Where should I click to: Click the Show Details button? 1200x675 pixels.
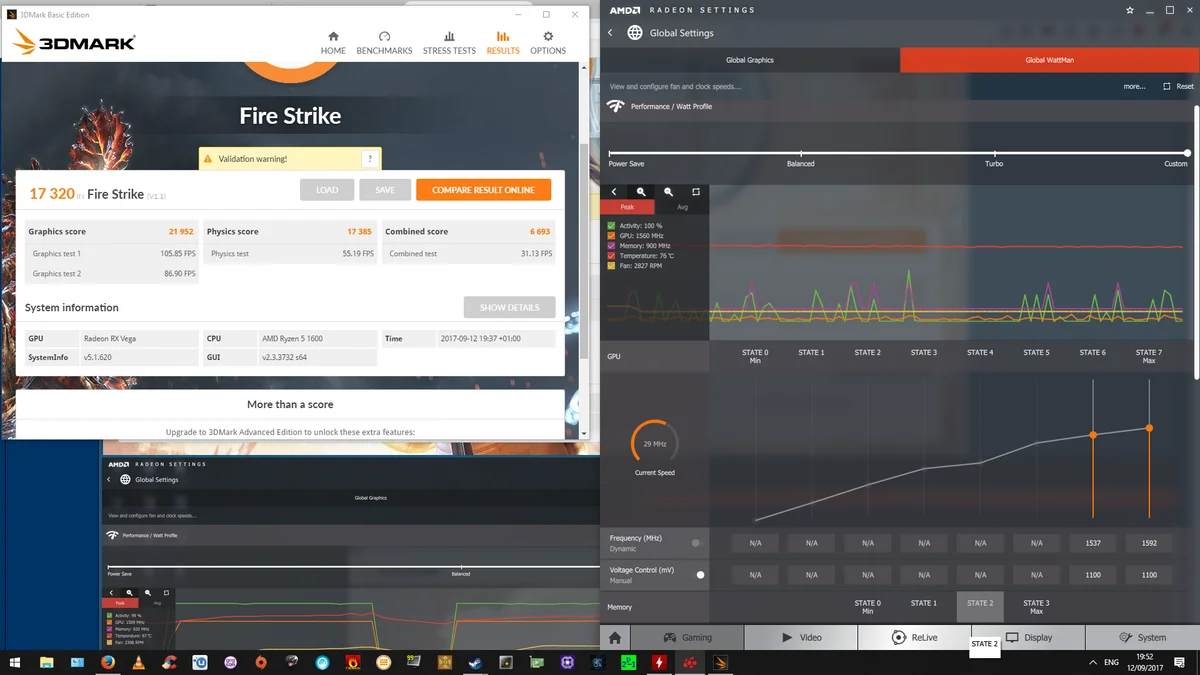509,308
